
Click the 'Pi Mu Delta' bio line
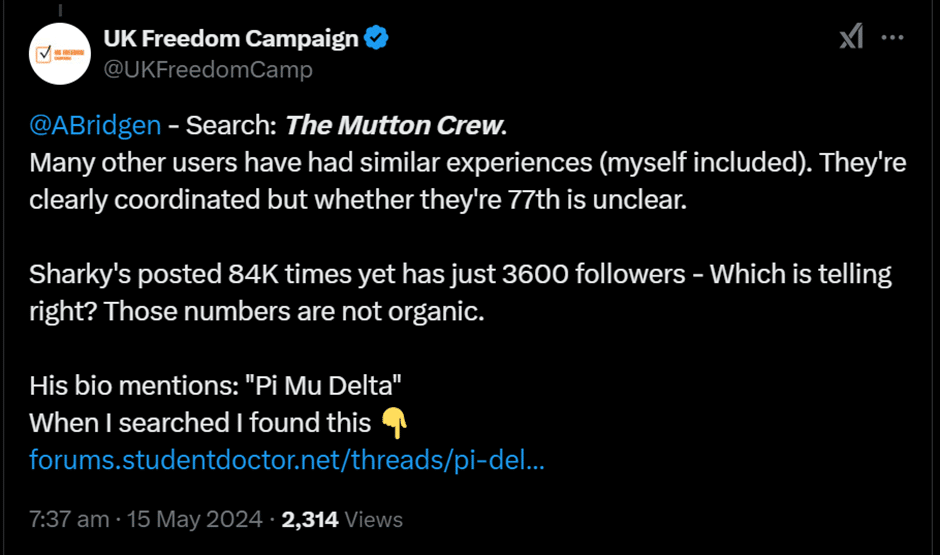215,385
